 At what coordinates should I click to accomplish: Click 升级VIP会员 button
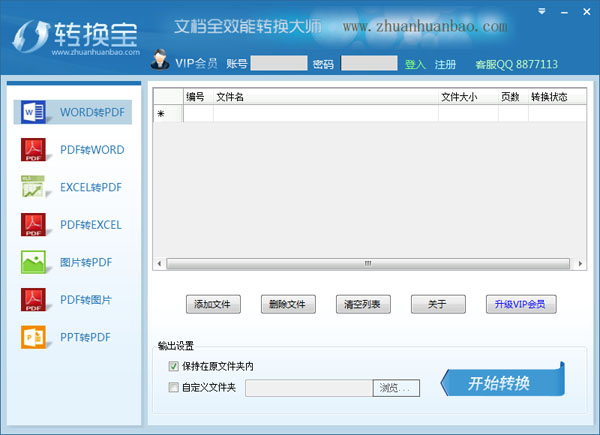pyautogui.click(x=521, y=304)
